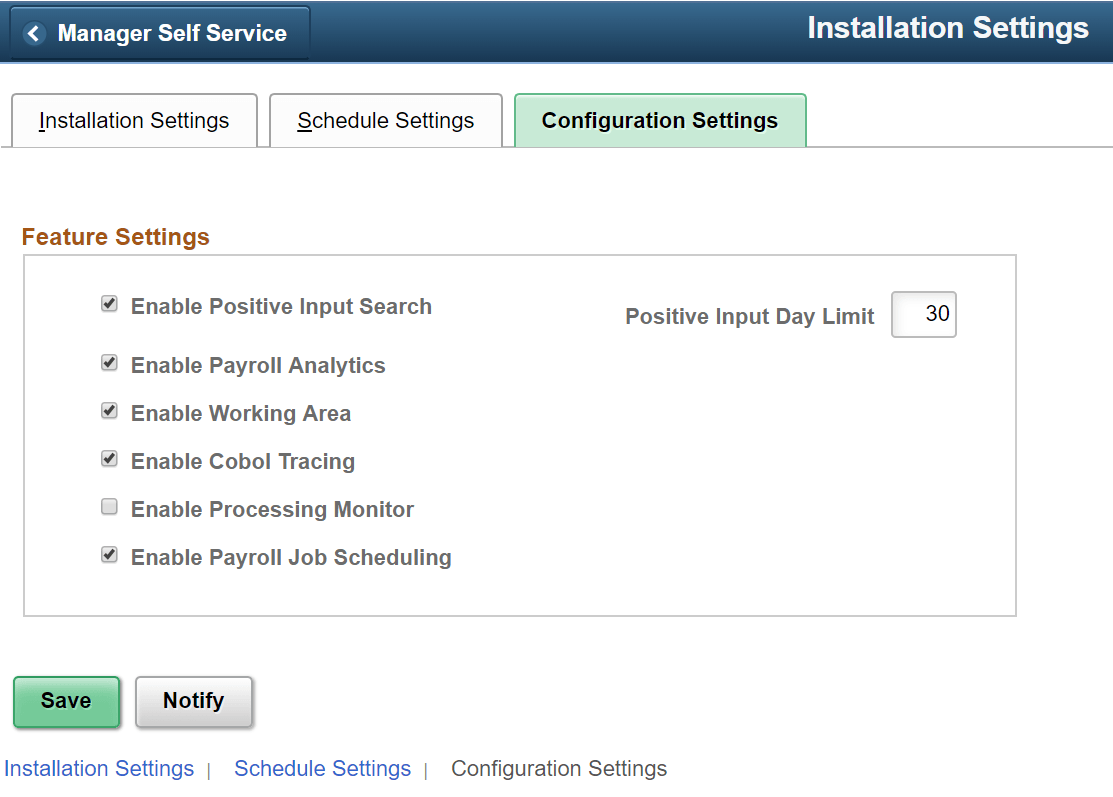Toggle the Enable Working Area checkbox
Viewport: 1113px width, 797px height.
(x=109, y=410)
